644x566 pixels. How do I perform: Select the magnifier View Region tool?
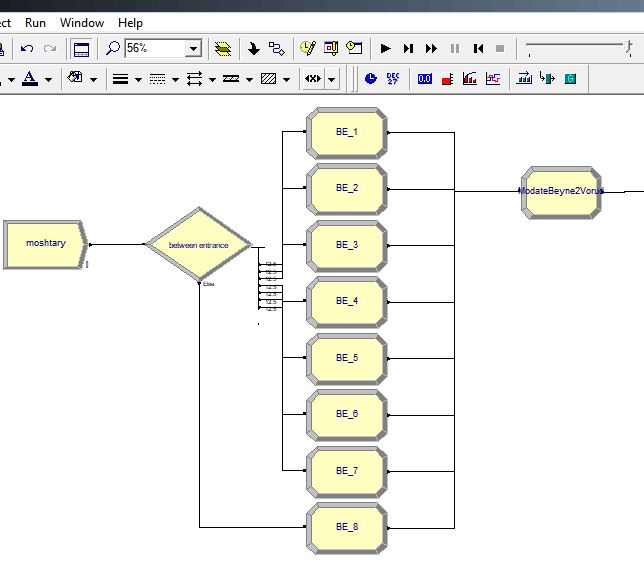pyautogui.click(x=113, y=48)
